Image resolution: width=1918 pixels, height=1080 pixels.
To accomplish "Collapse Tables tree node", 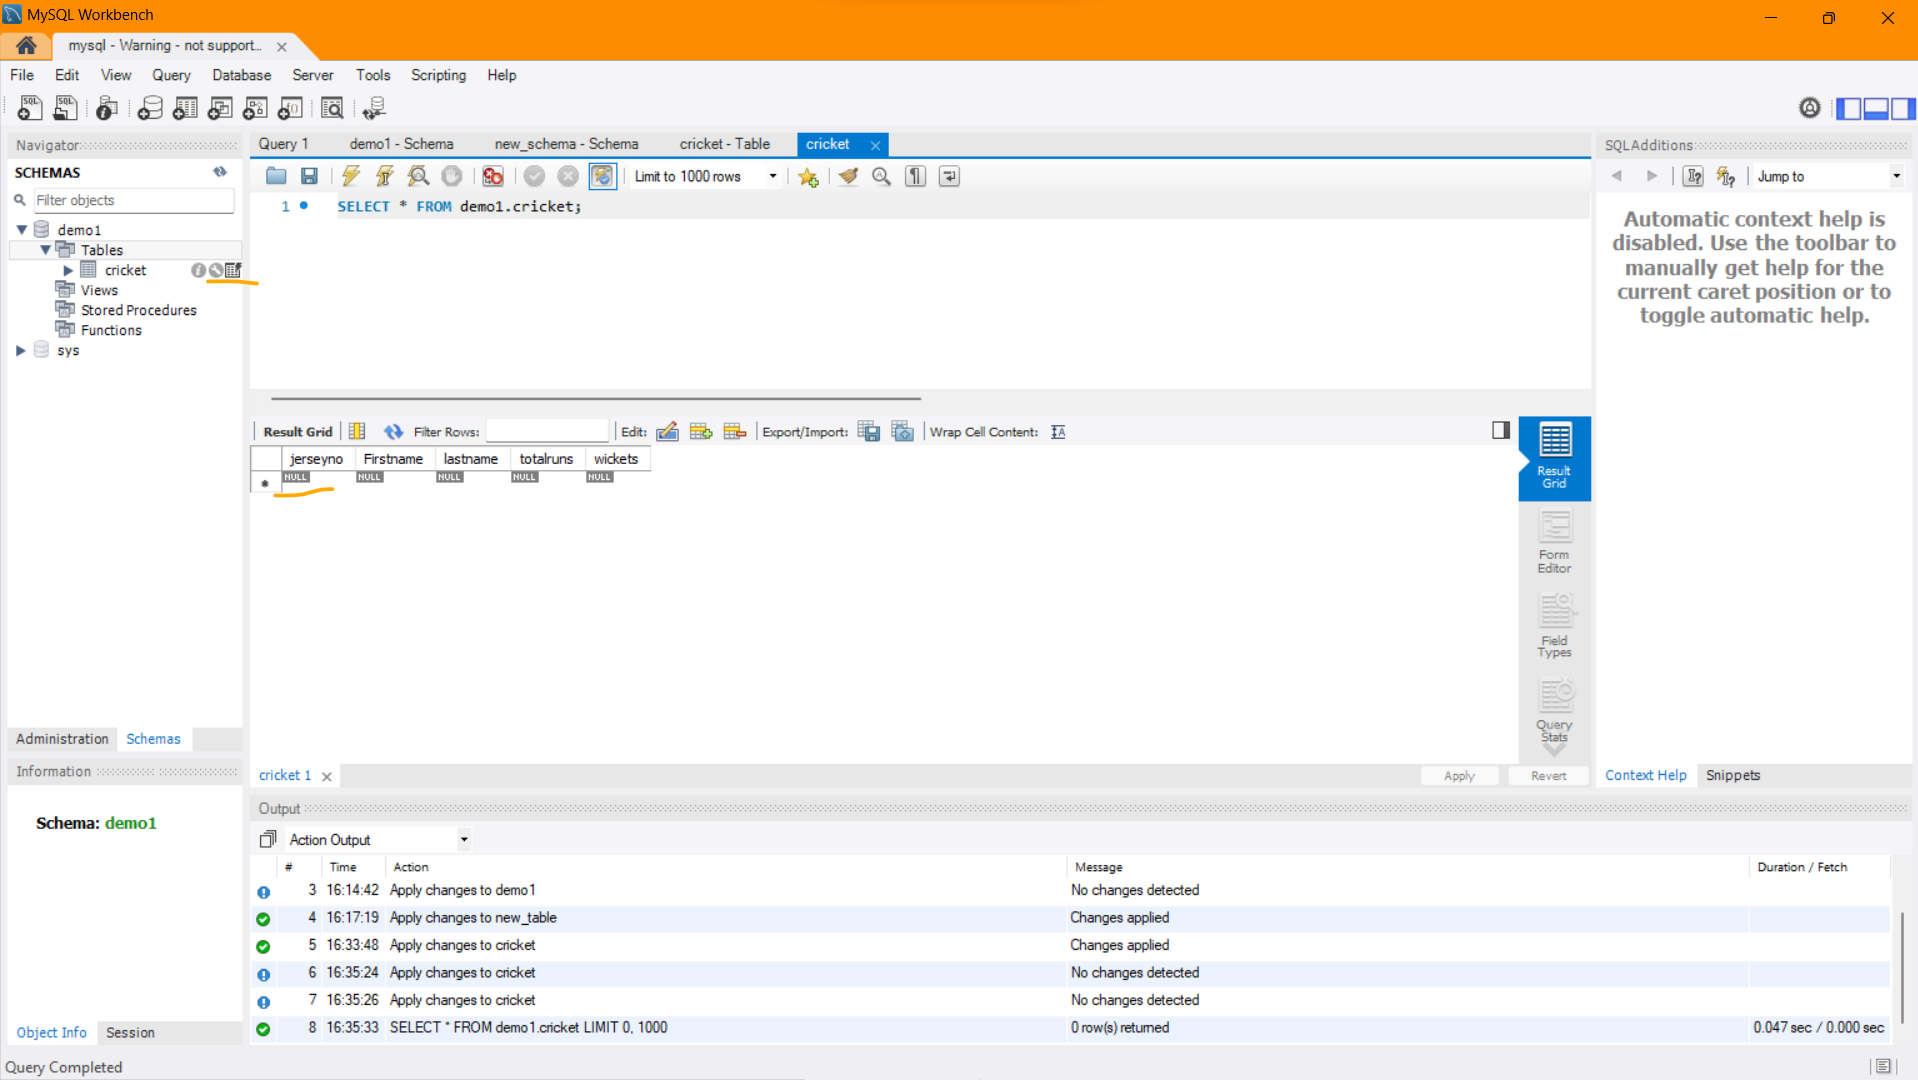I will pyautogui.click(x=45, y=250).
